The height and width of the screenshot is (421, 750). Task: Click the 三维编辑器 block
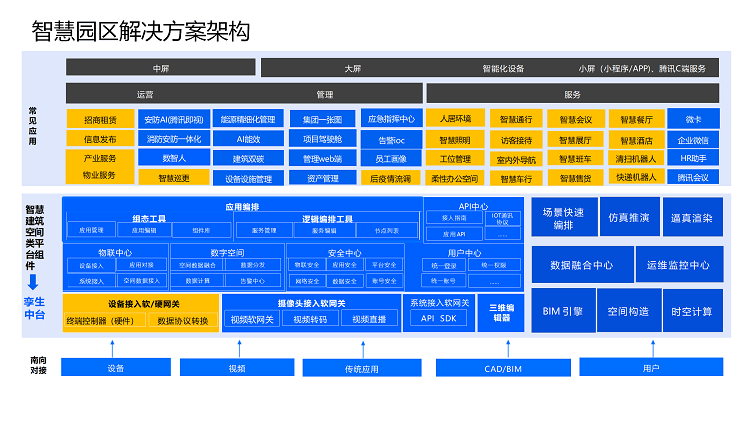point(501,312)
